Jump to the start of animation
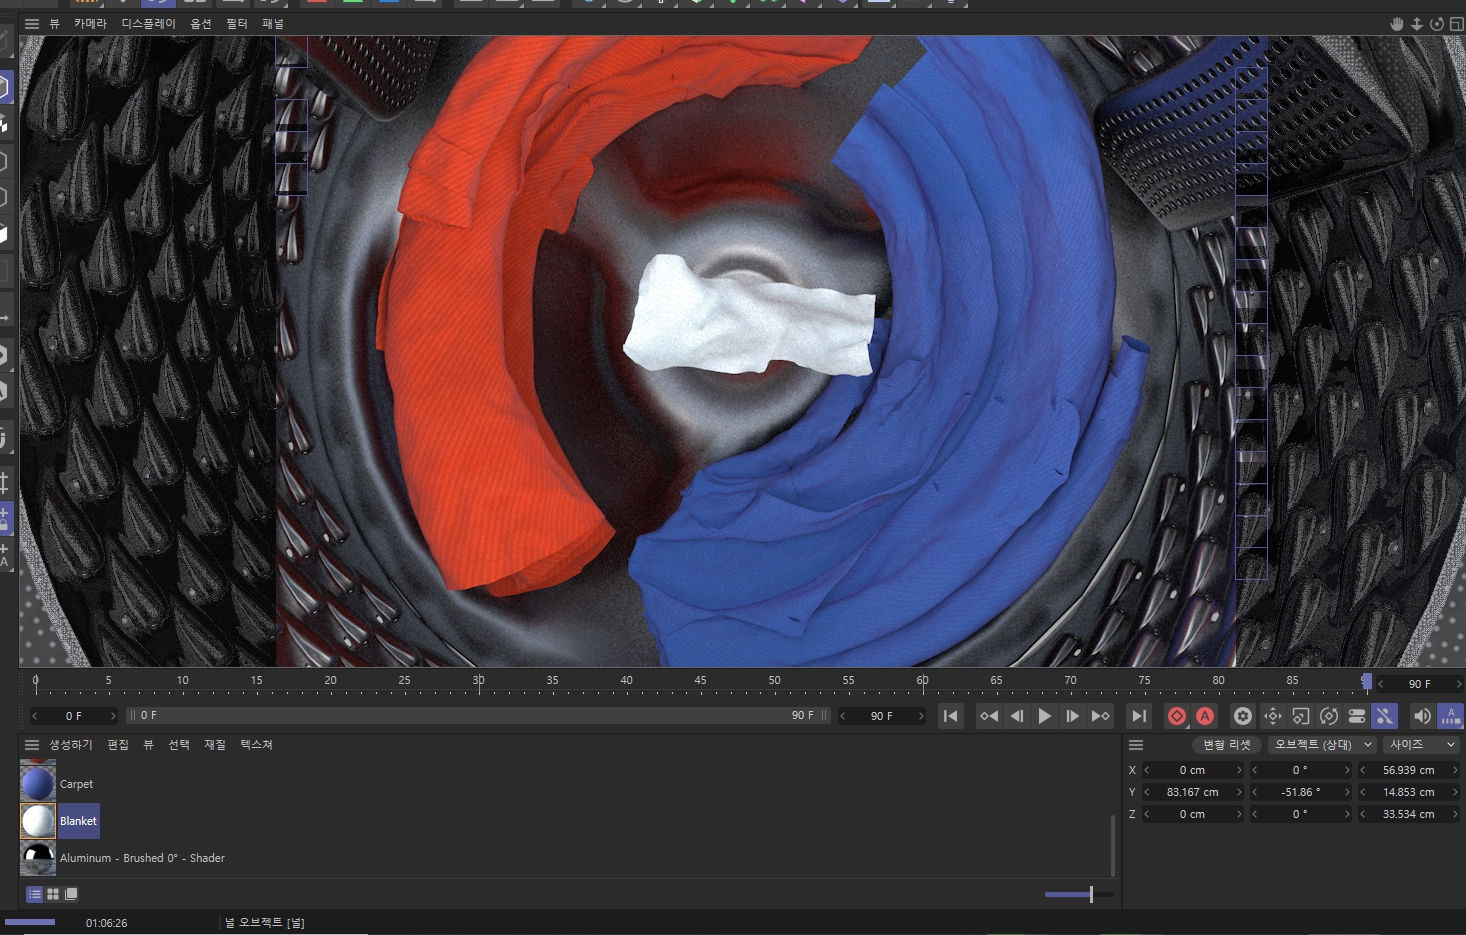1466x935 pixels. [950, 716]
